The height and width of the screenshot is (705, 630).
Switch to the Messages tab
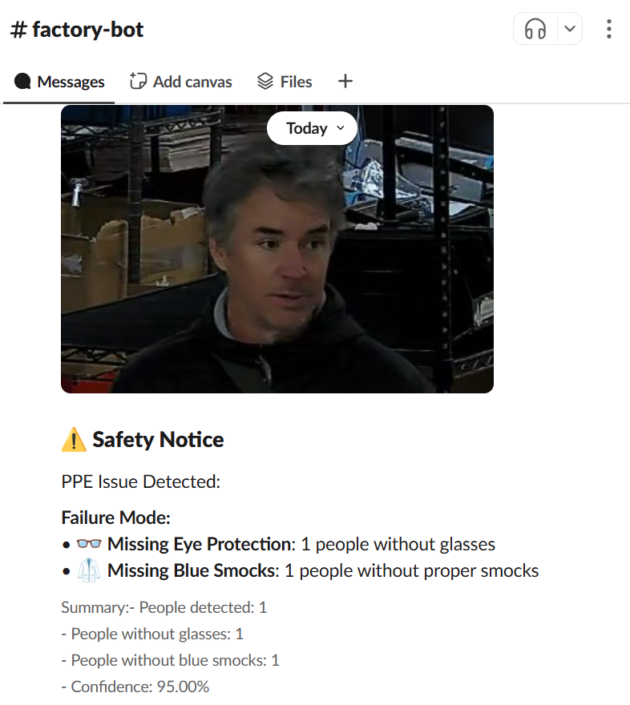(59, 82)
